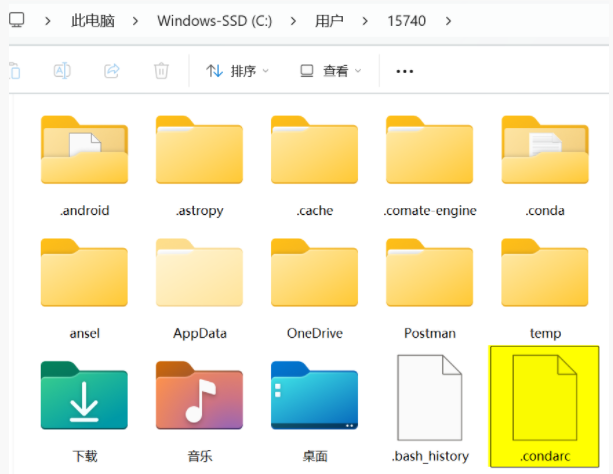Expand chevron after 15740
Image resolution: width=613 pixels, height=474 pixels.
(448, 21)
